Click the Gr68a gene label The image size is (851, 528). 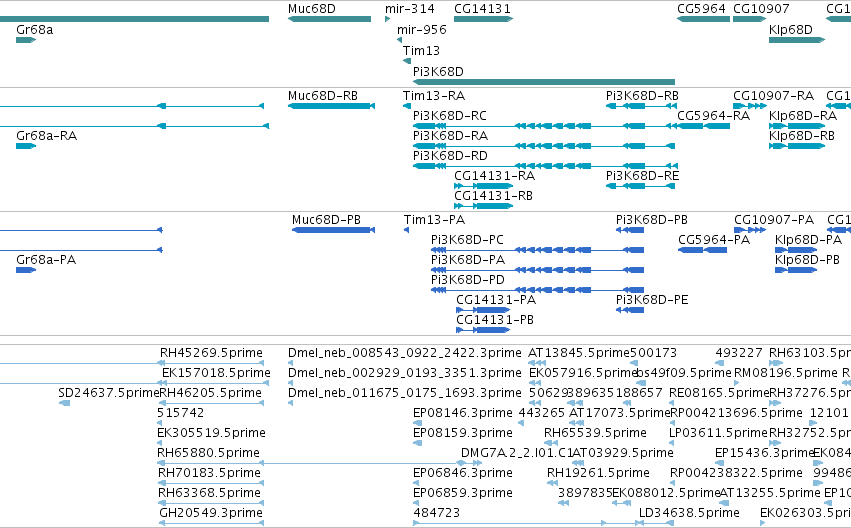(x=35, y=30)
